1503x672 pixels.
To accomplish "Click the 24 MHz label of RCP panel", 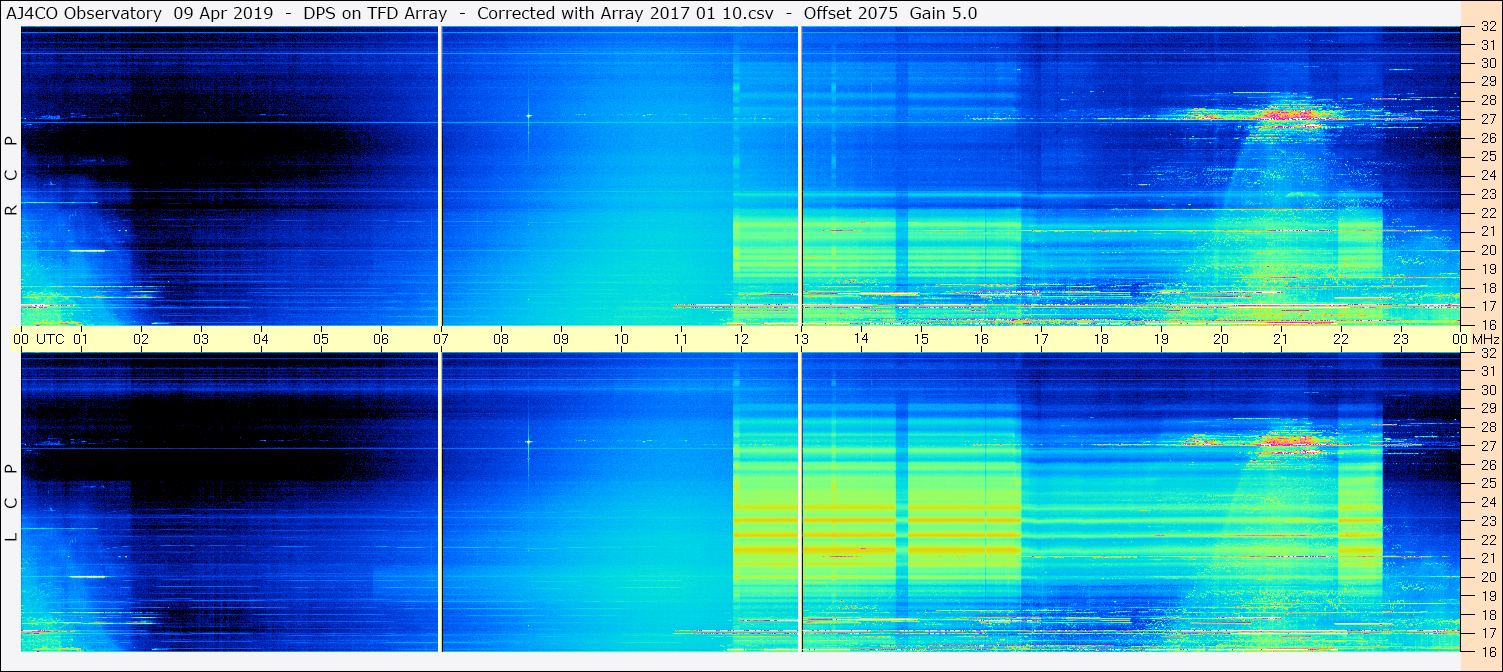I will (x=1488, y=176).
